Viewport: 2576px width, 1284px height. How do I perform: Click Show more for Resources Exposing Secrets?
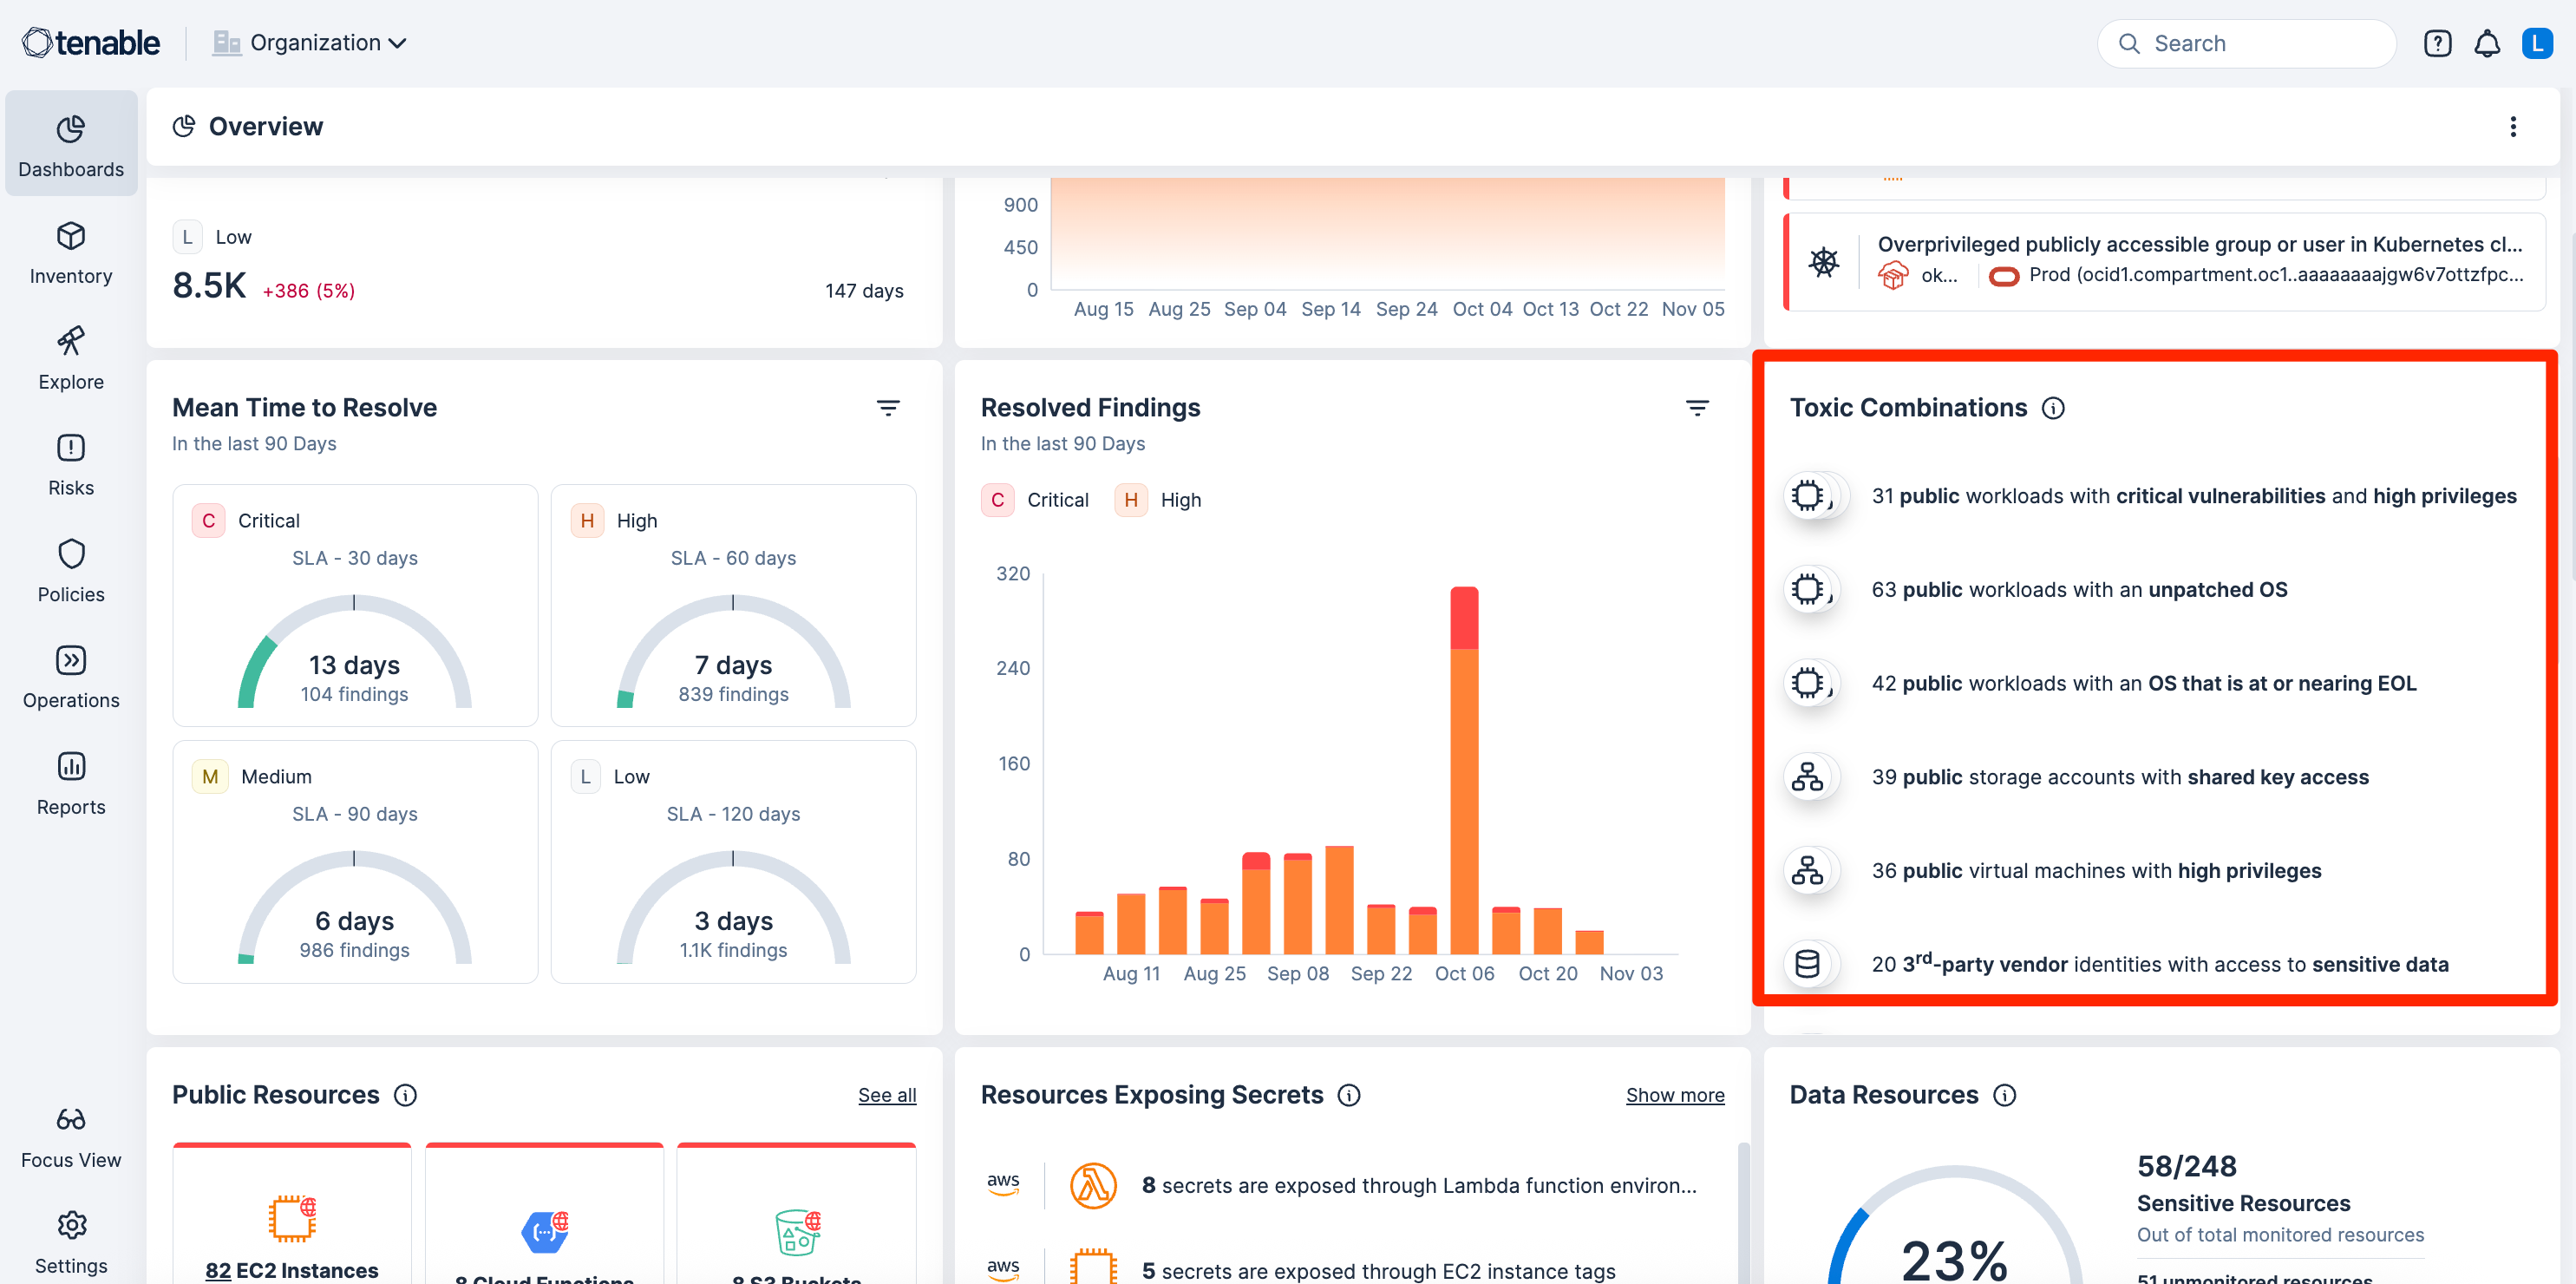[1674, 1095]
